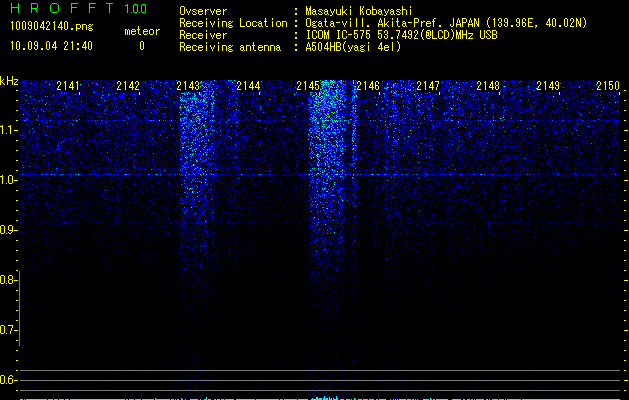Viewport: 629px width, 400px height.
Task: Click the Receiver field label
Action: (203, 35)
